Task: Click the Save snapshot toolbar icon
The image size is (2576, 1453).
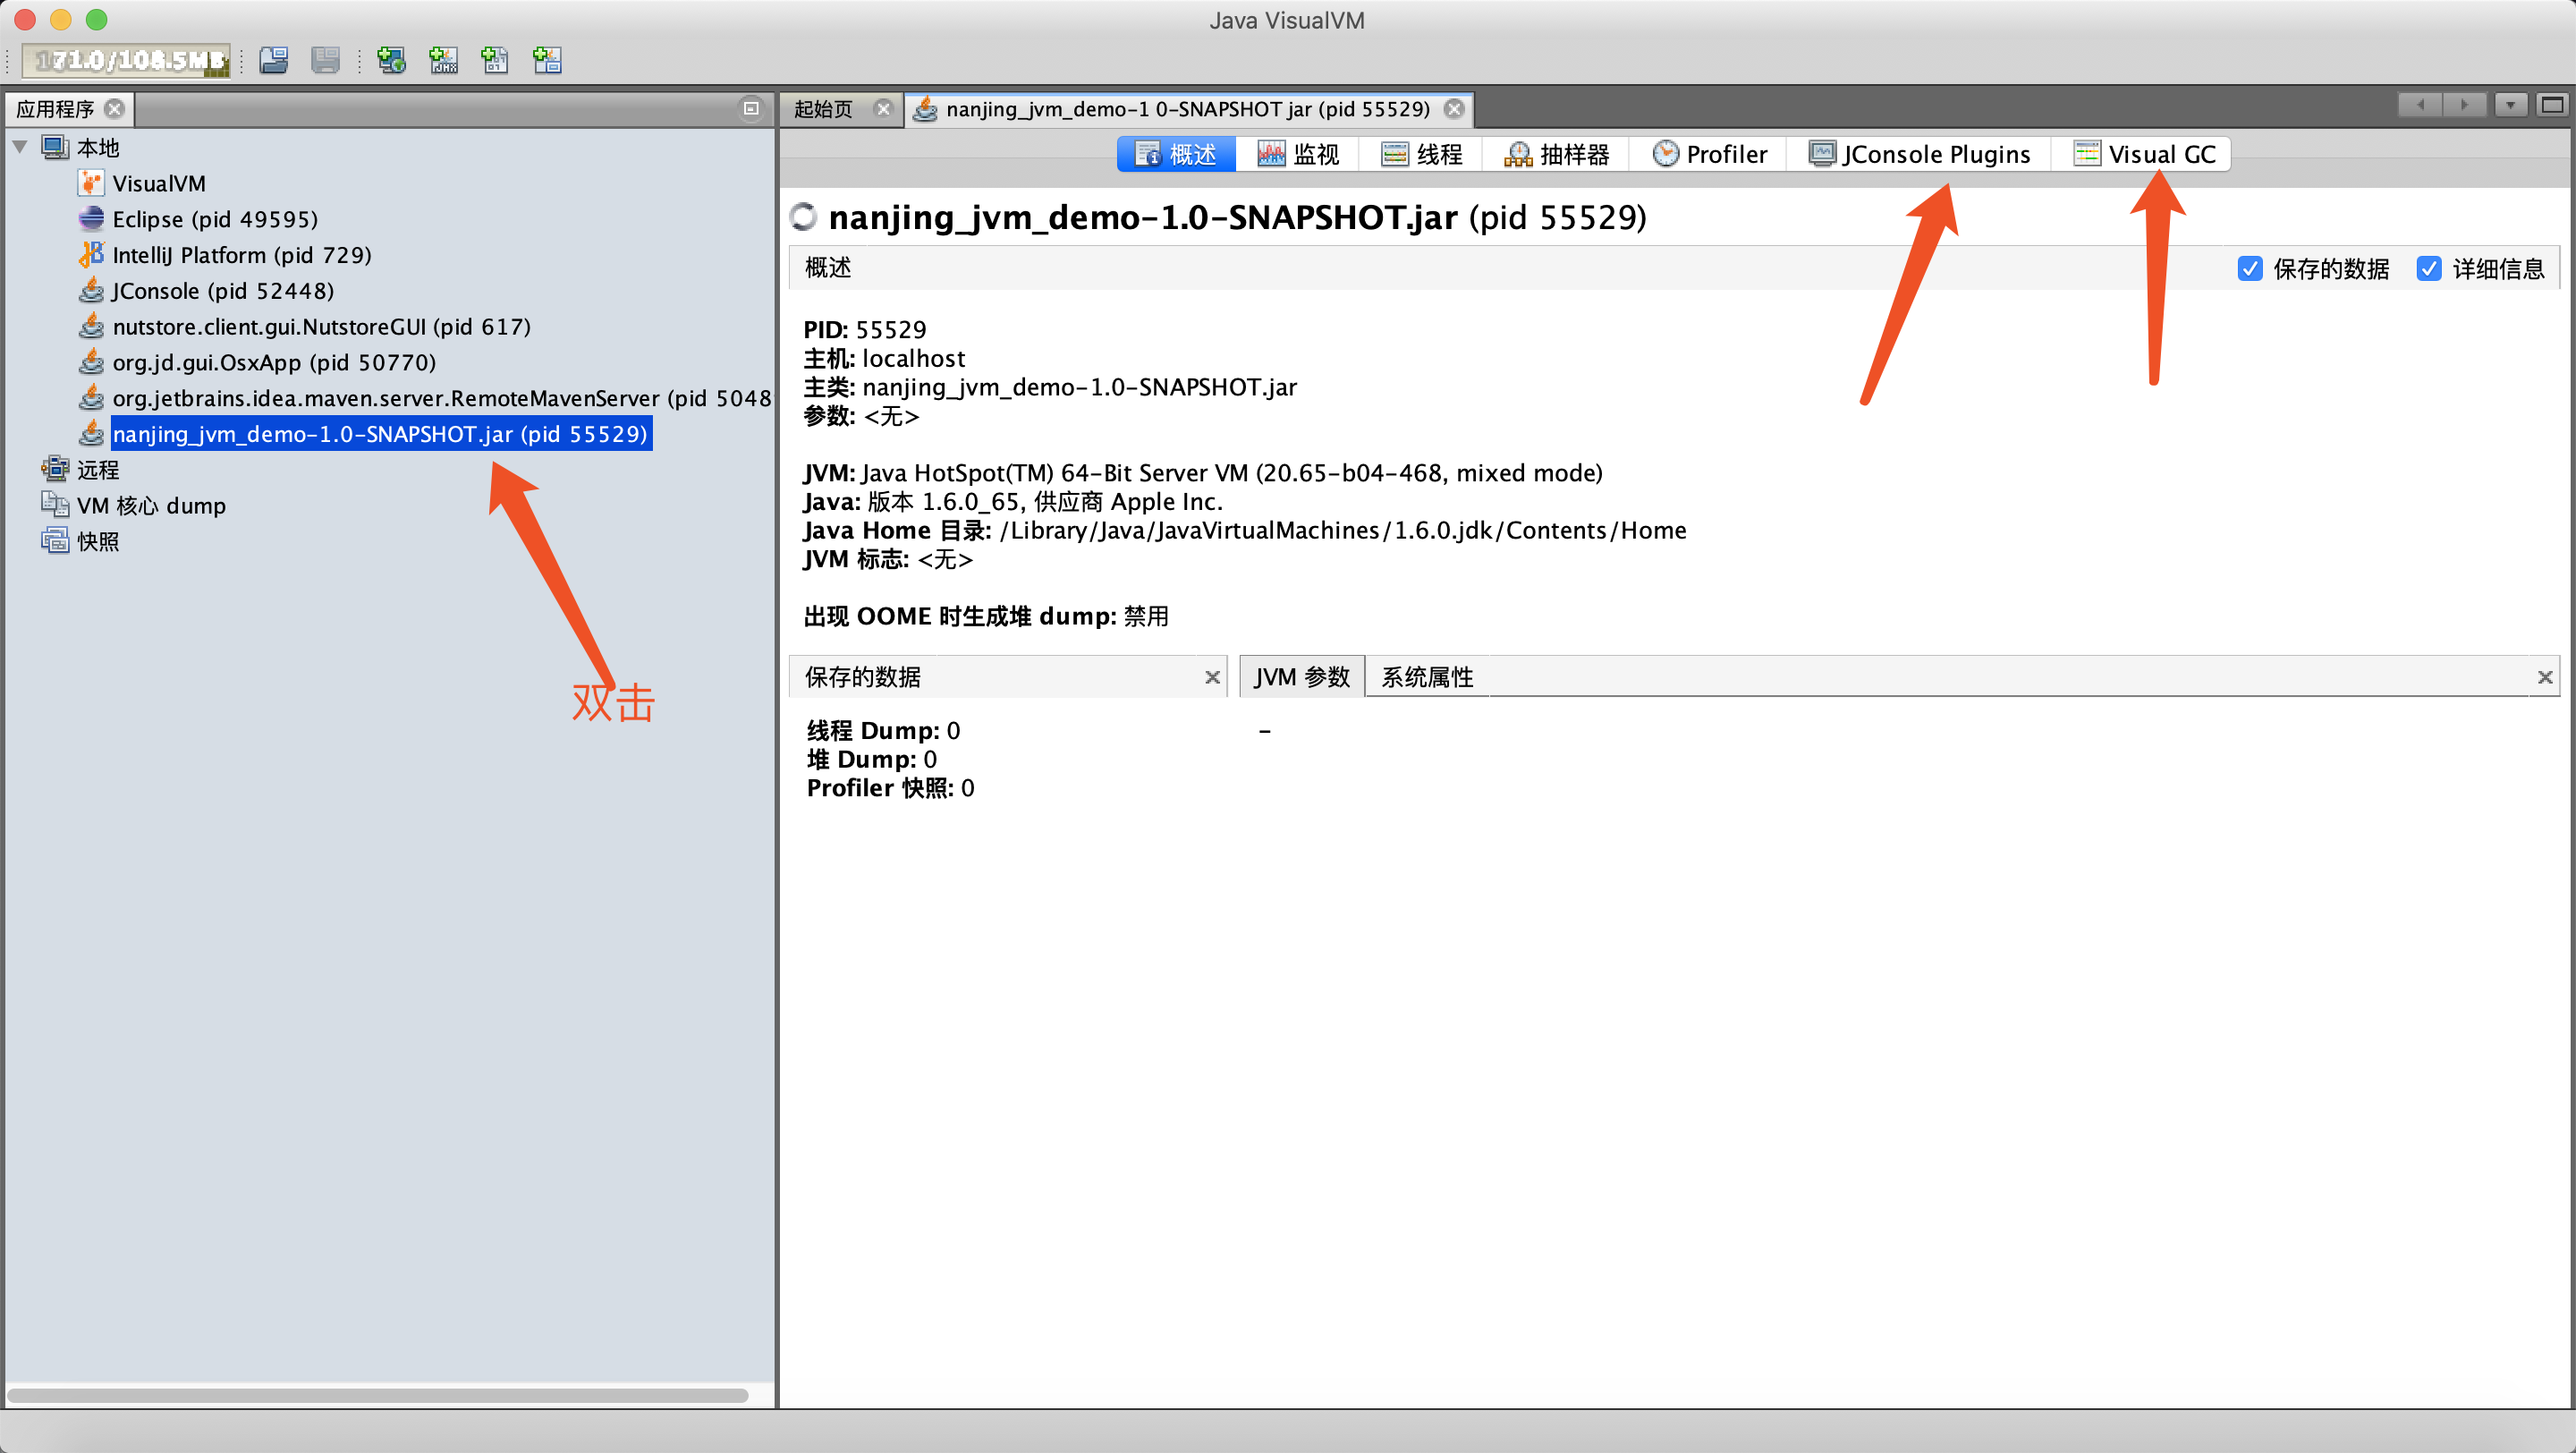Action: [325, 60]
